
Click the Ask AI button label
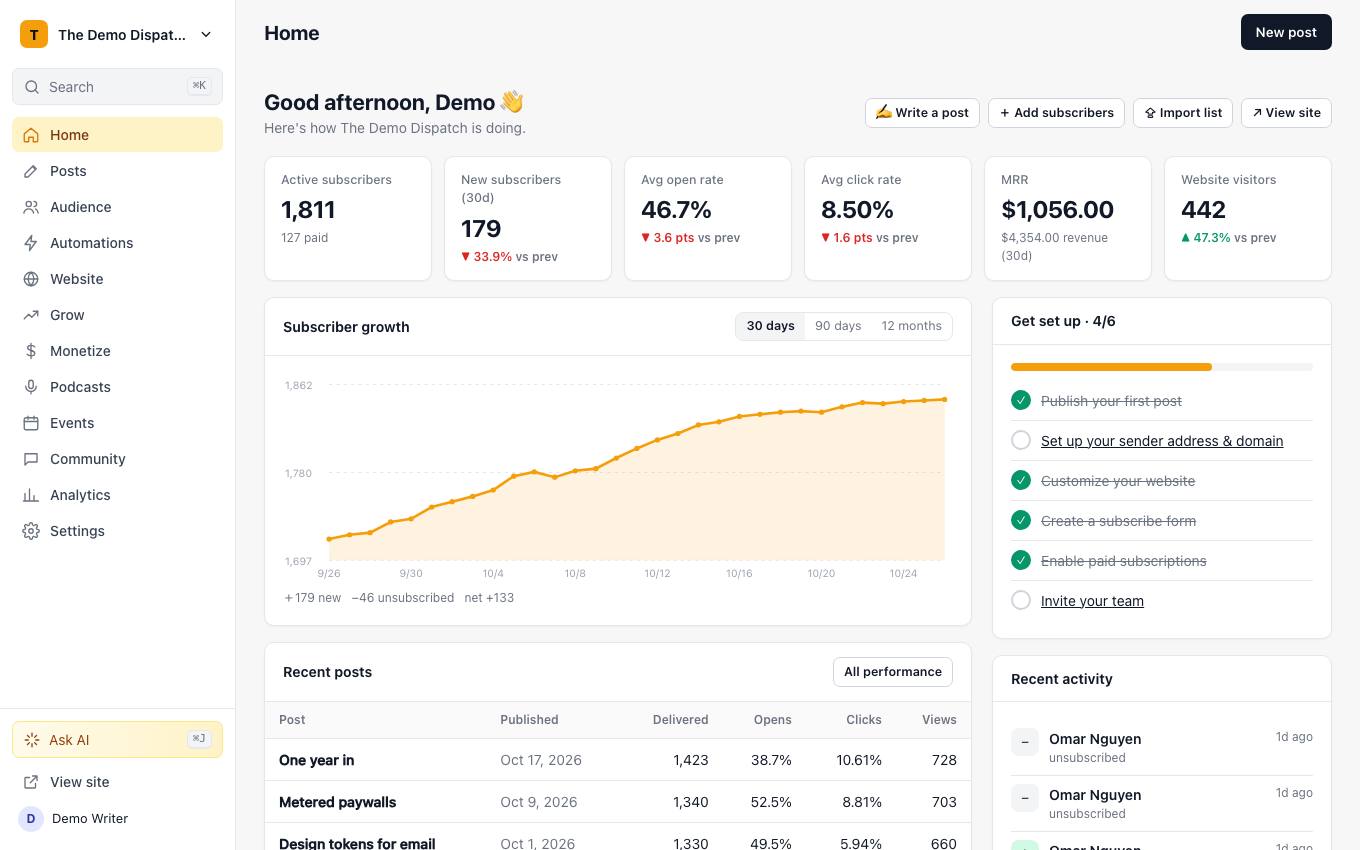[69, 740]
